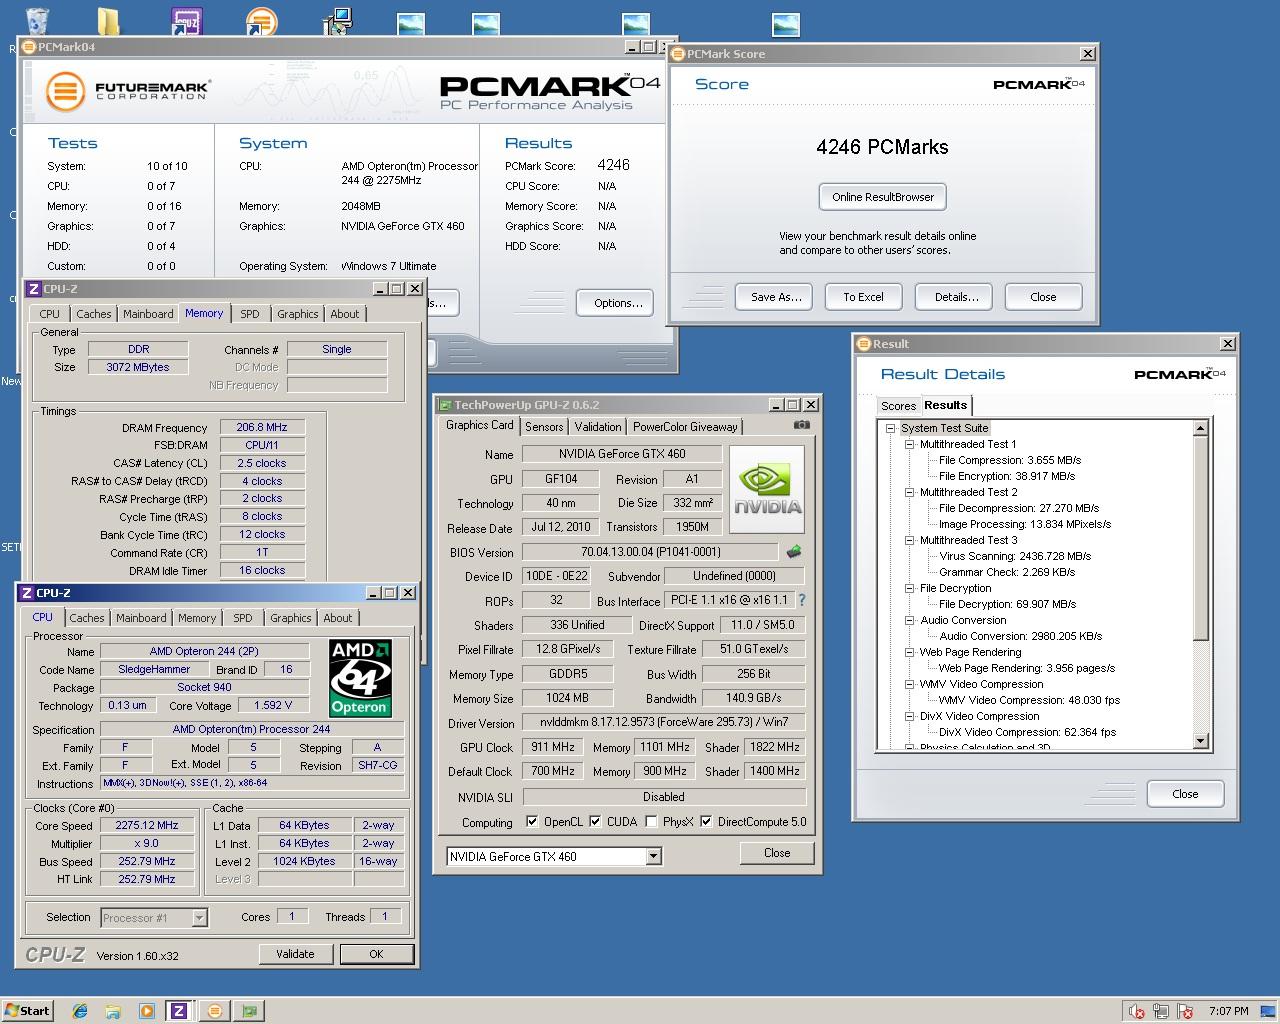Toggle the CUDA checkbox
1280x1024 pixels.
click(595, 822)
